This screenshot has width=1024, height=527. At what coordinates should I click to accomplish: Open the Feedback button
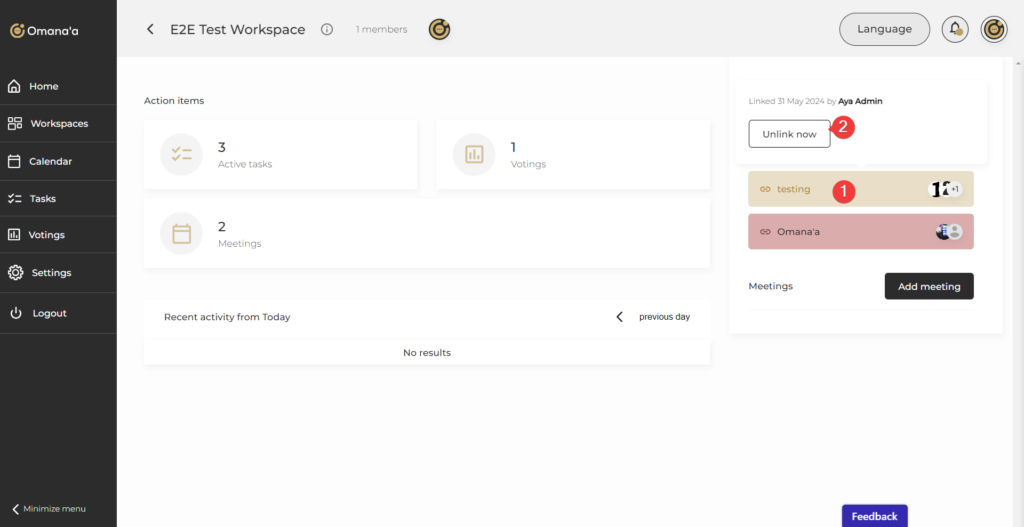coord(874,516)
